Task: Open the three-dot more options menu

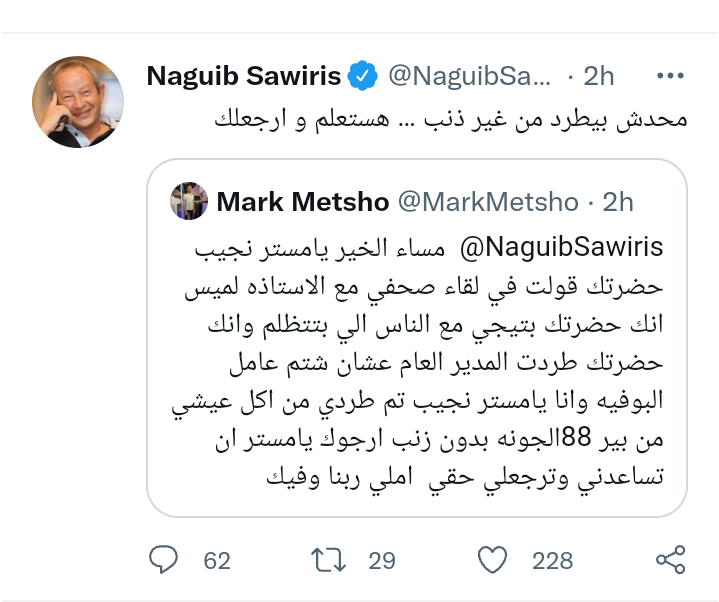Action: [x=669, y=76]
